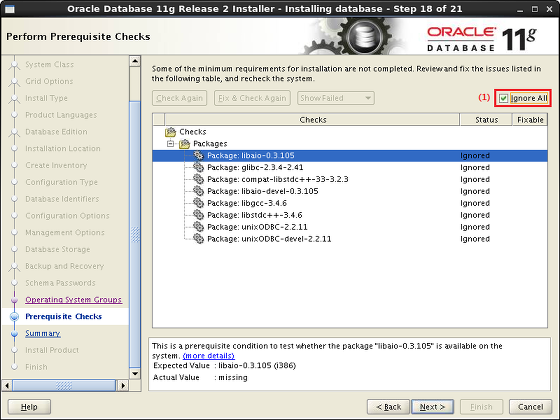Cancel the installation

coord(530,407)
